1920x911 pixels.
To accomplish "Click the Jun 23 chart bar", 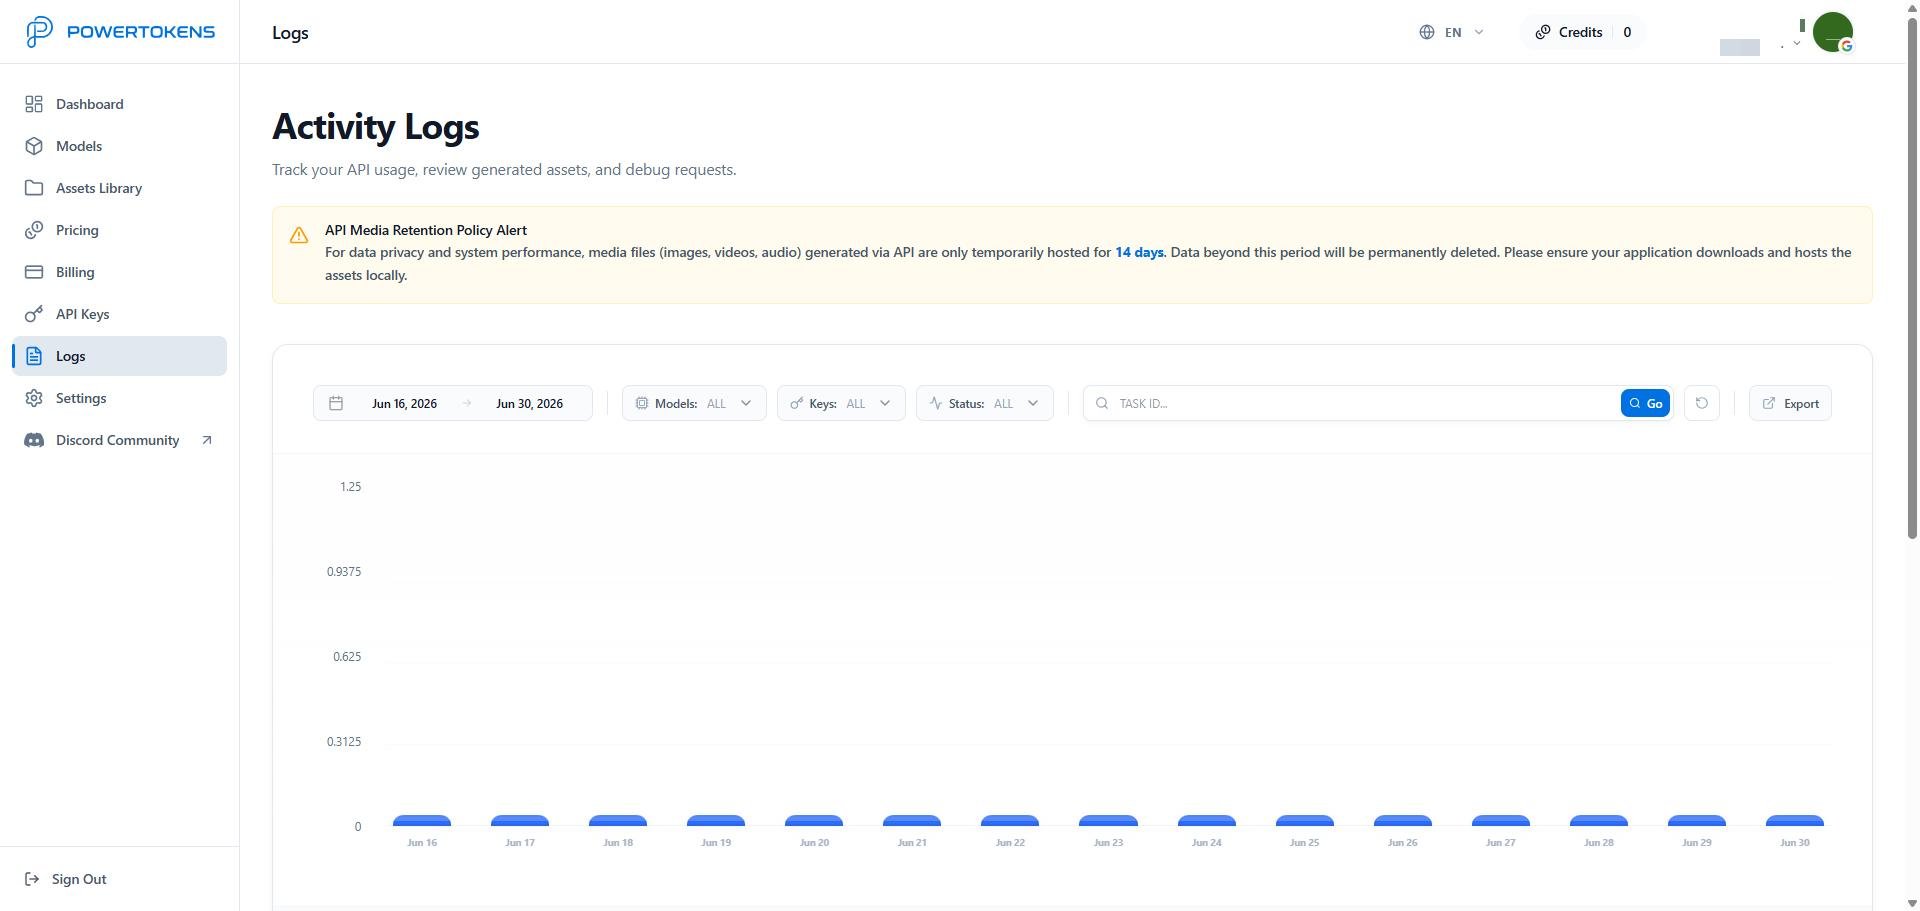I will coord(1108,821).
